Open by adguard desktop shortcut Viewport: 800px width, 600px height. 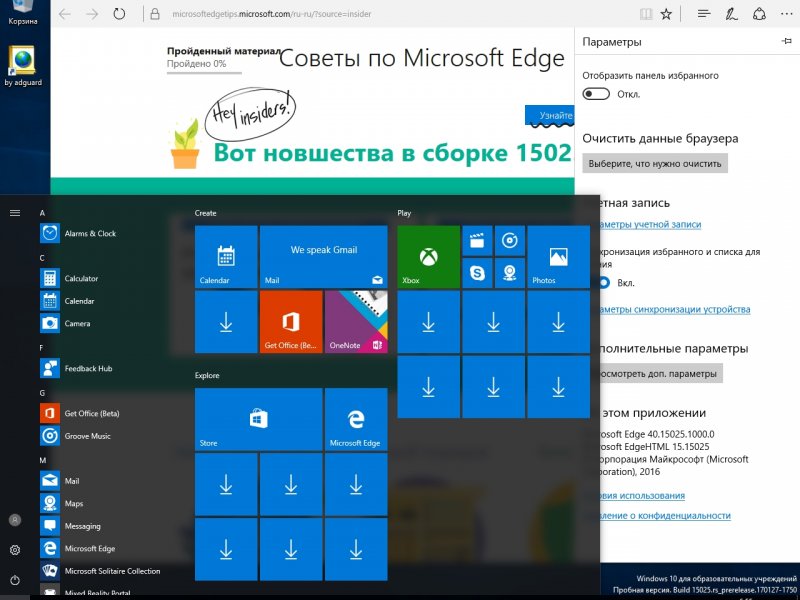(x=22, y=66)
